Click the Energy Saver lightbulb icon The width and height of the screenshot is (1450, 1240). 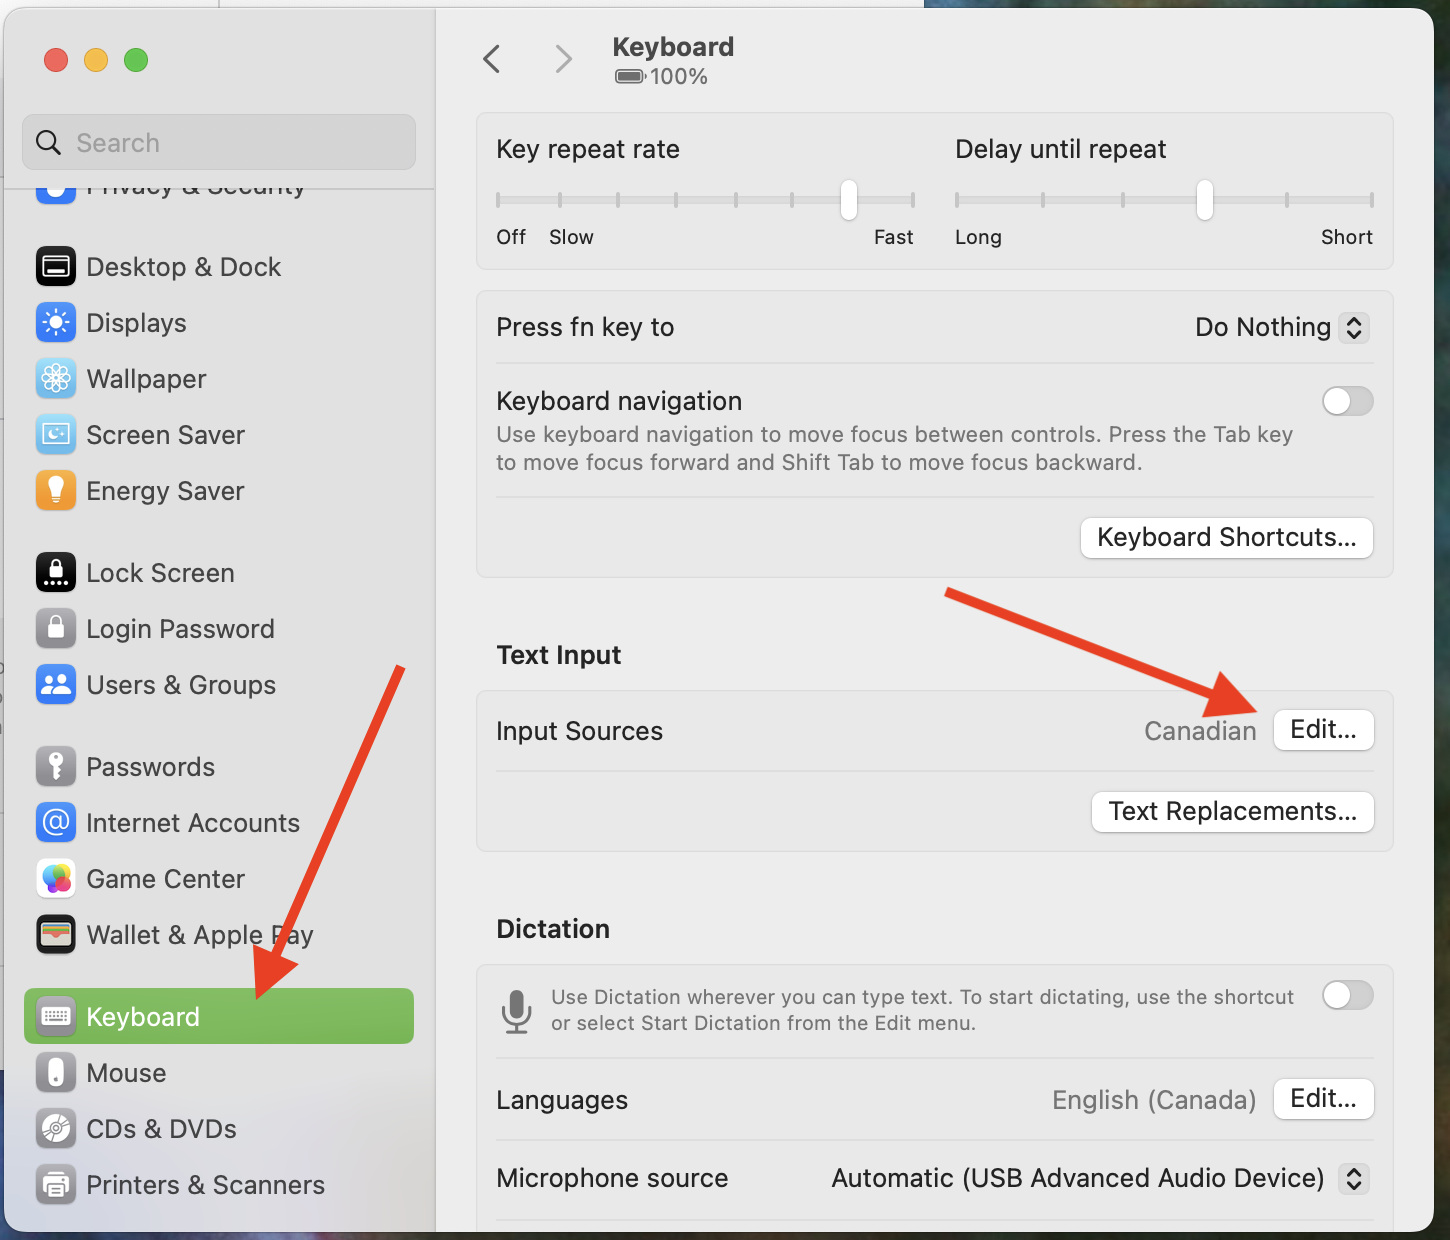[56, 490]
